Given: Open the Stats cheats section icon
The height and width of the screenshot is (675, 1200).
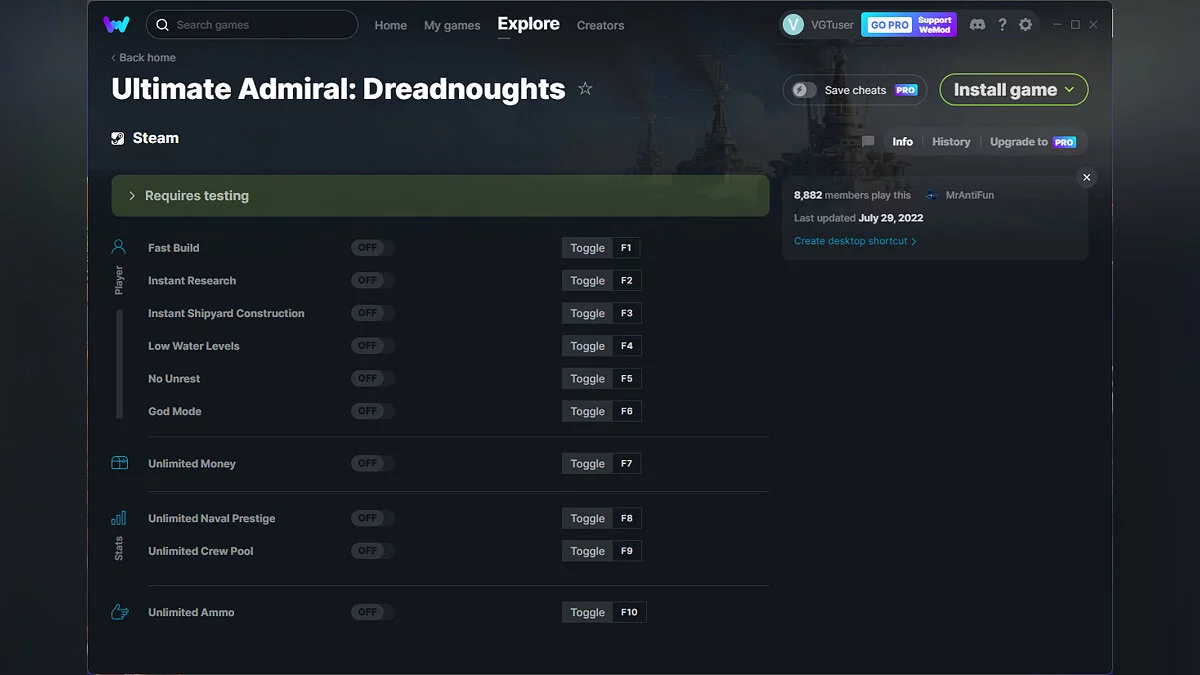Looking at the screenshot, I should coord(119,518).
